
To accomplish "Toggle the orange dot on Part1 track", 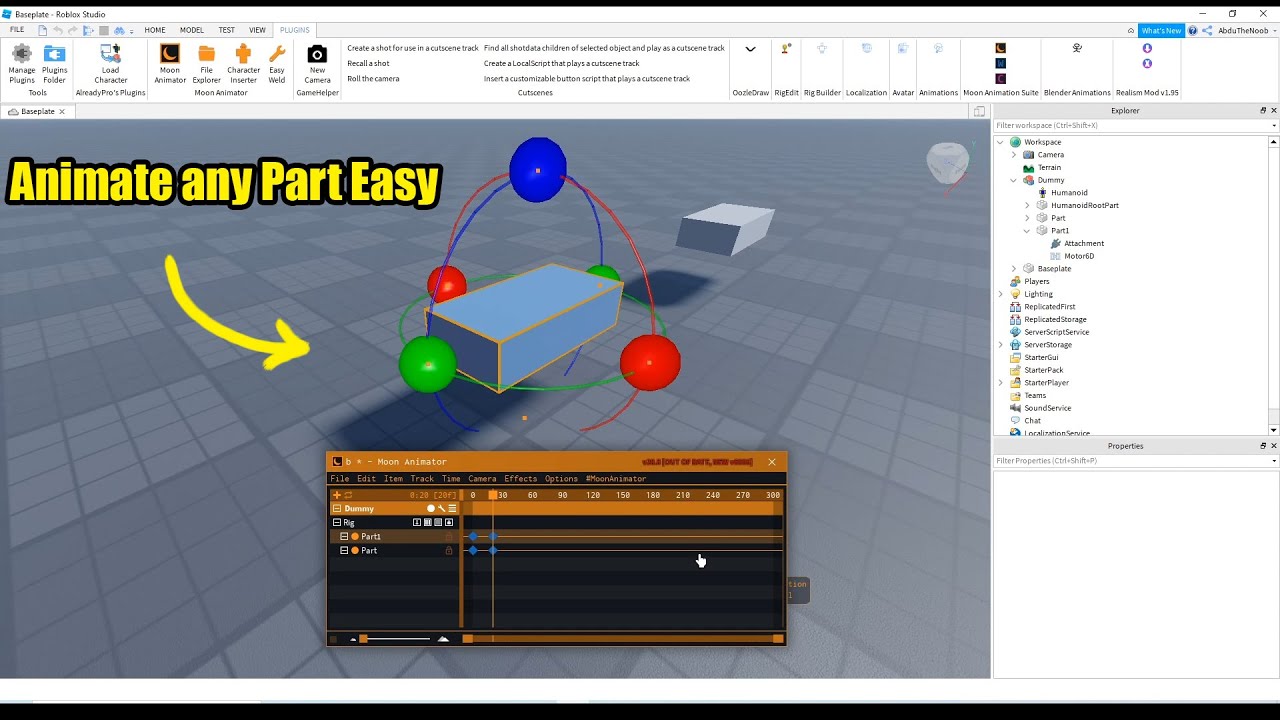I will click(x=355, y=537).
